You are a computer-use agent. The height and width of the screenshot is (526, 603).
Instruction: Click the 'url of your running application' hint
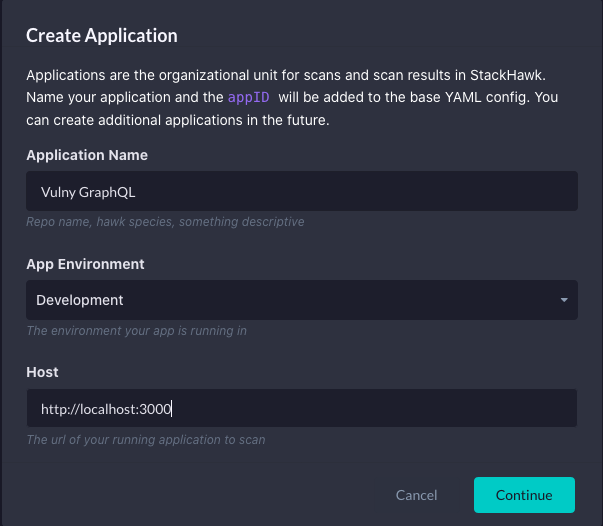click(x=146, y=439)
